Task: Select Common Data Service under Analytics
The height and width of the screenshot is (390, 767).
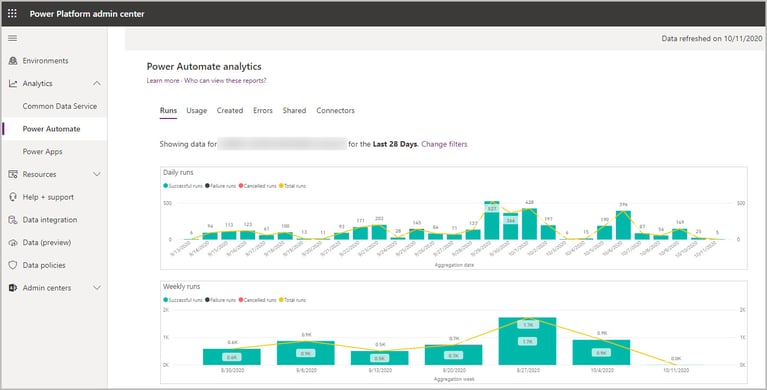Action: (x=60, y=106)
